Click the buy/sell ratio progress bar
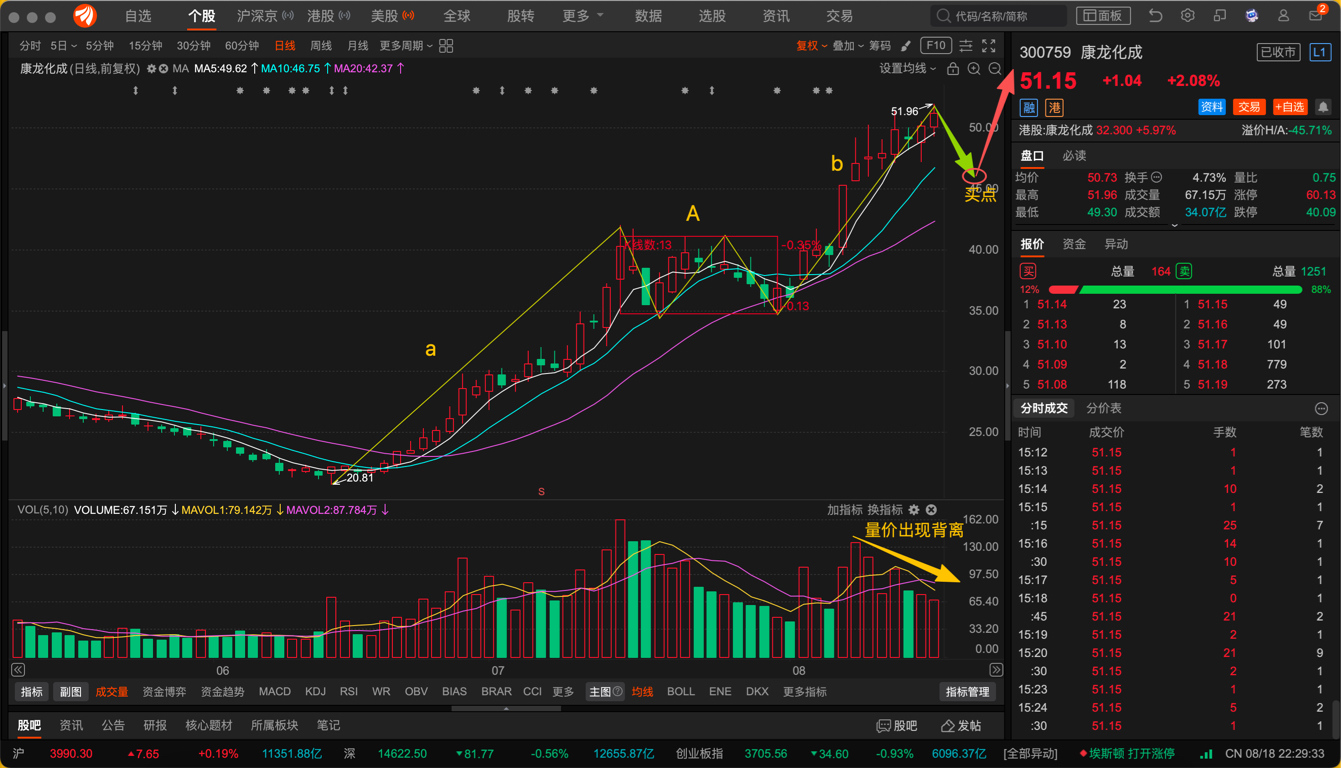Viewport: 1341px width, 768px height. (x=1175, y=290)
